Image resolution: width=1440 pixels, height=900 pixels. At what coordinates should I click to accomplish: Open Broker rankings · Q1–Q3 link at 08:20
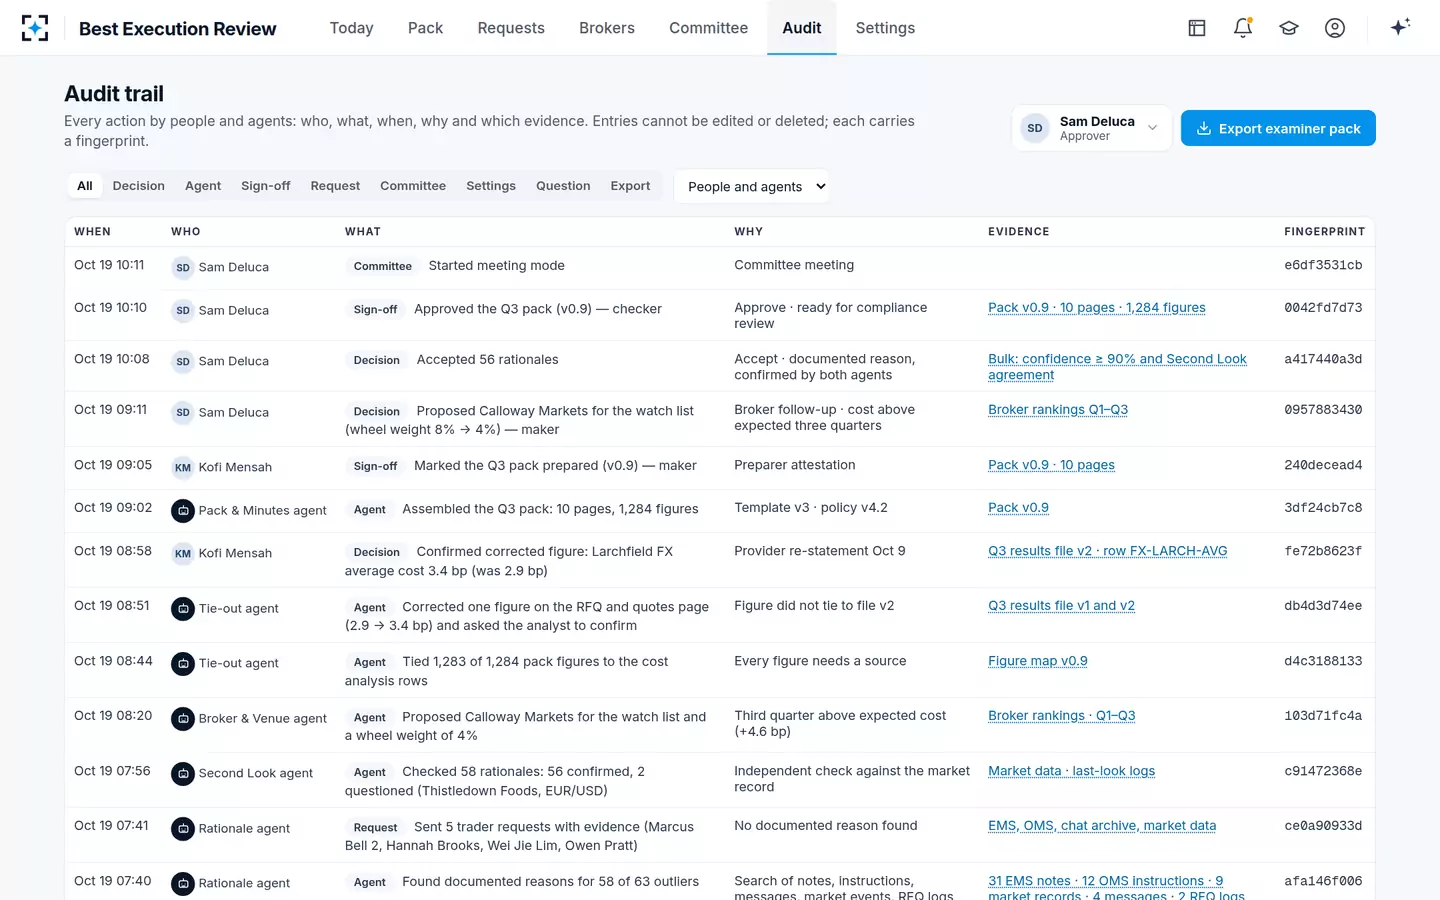point(1061,716)
